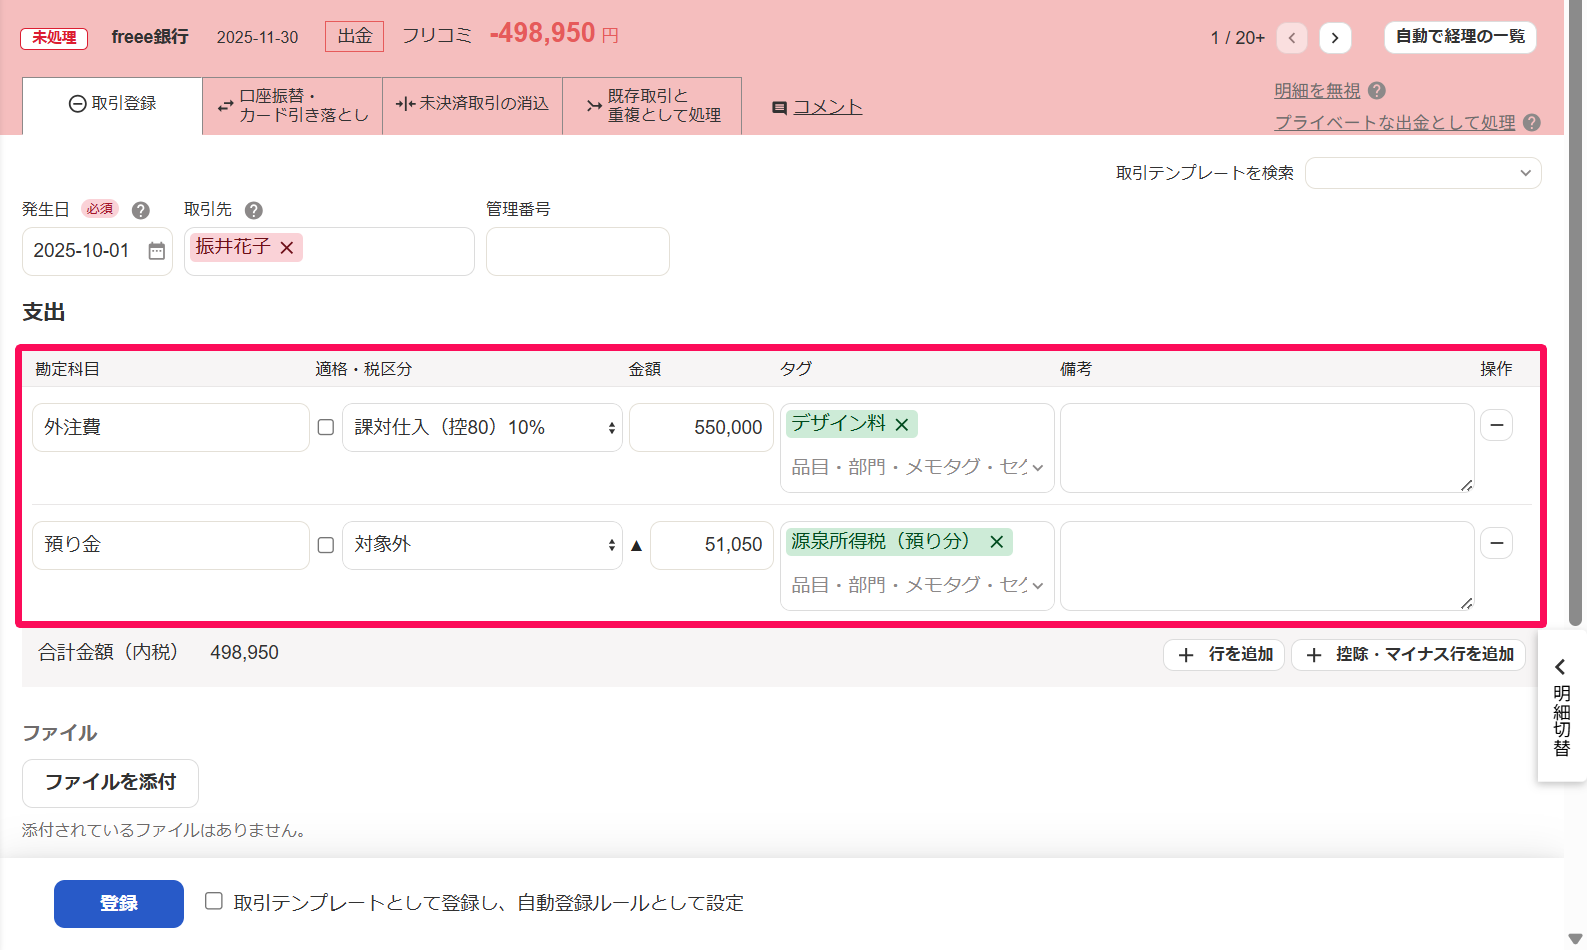This screenshot has width=1587, height=950.
Task: Remove the 振井花子 partner tag
Action: (x=287, y=247)
